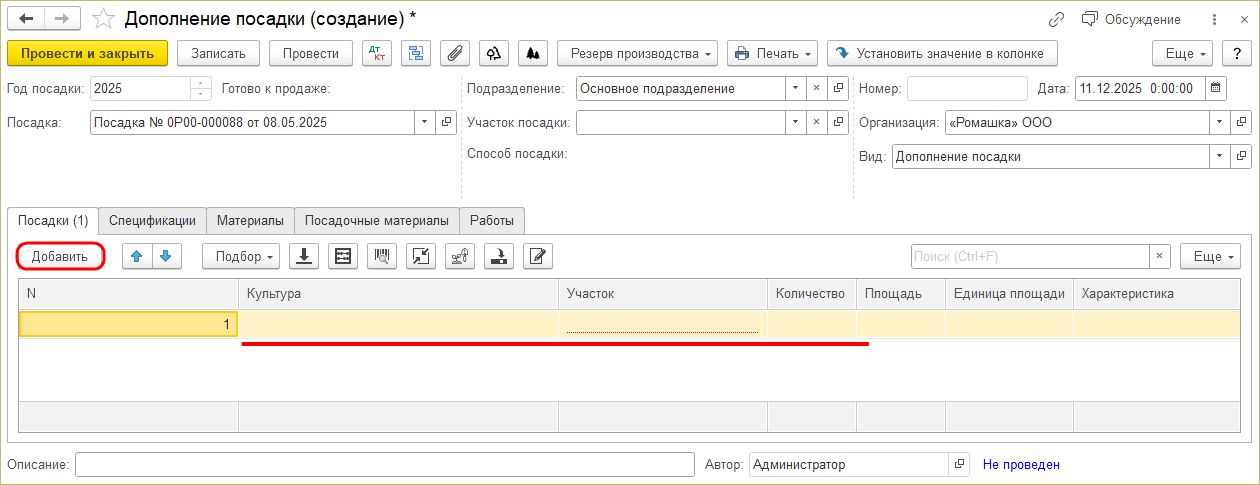
Task: Click Установить значение в колонке button
Action: click(942, 53)
